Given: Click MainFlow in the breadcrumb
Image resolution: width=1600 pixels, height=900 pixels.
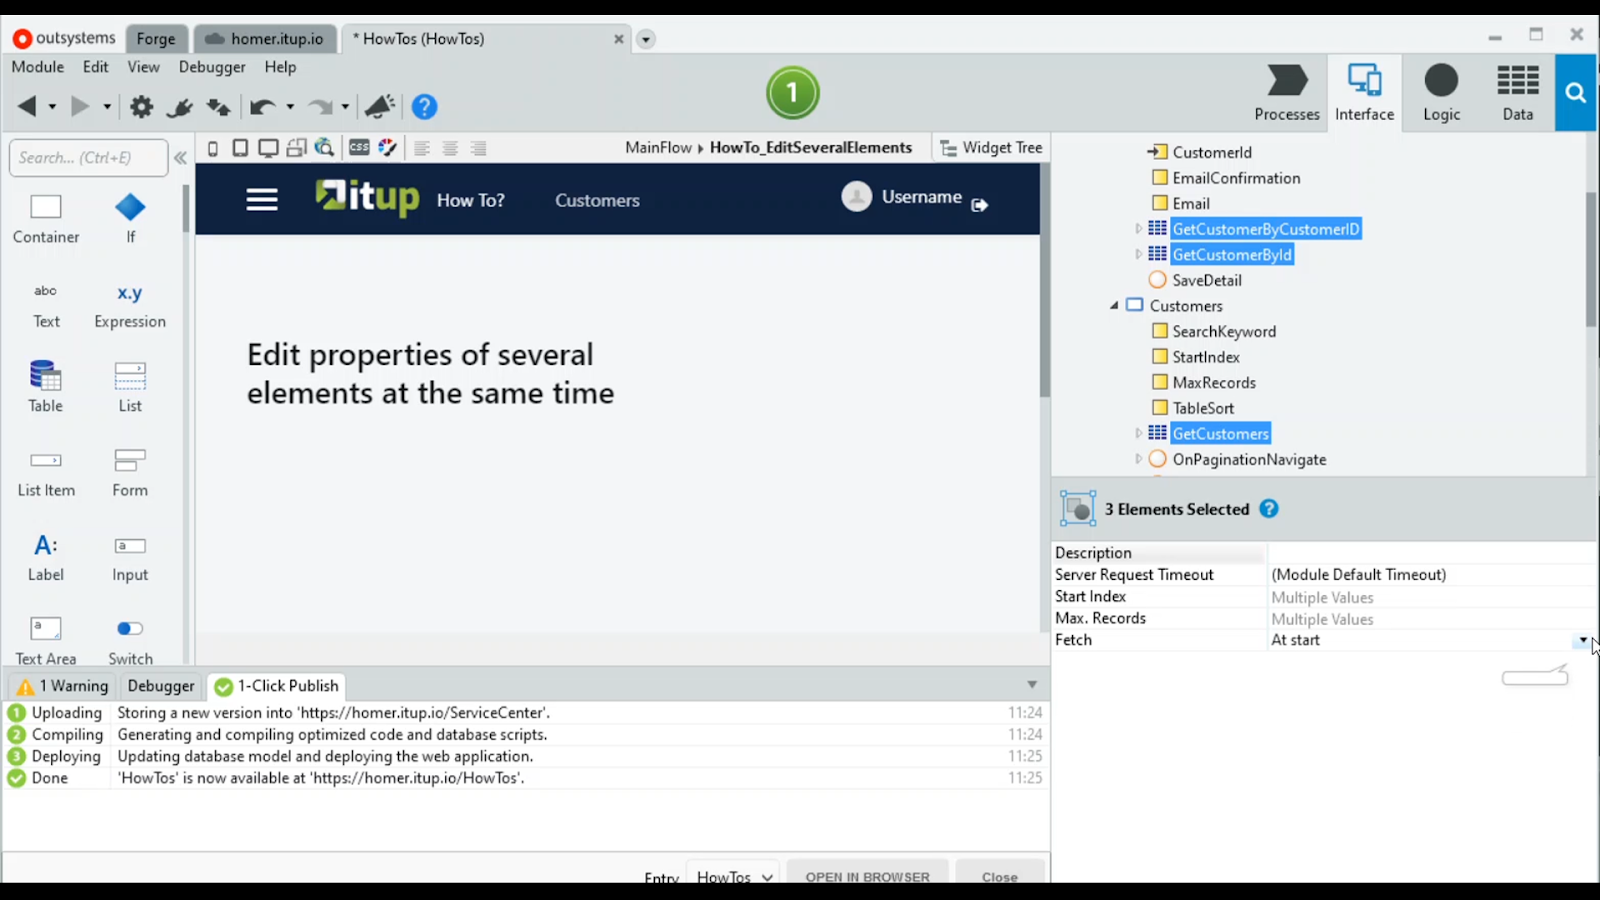Looking at the screenshot, I should pos(658,148).
